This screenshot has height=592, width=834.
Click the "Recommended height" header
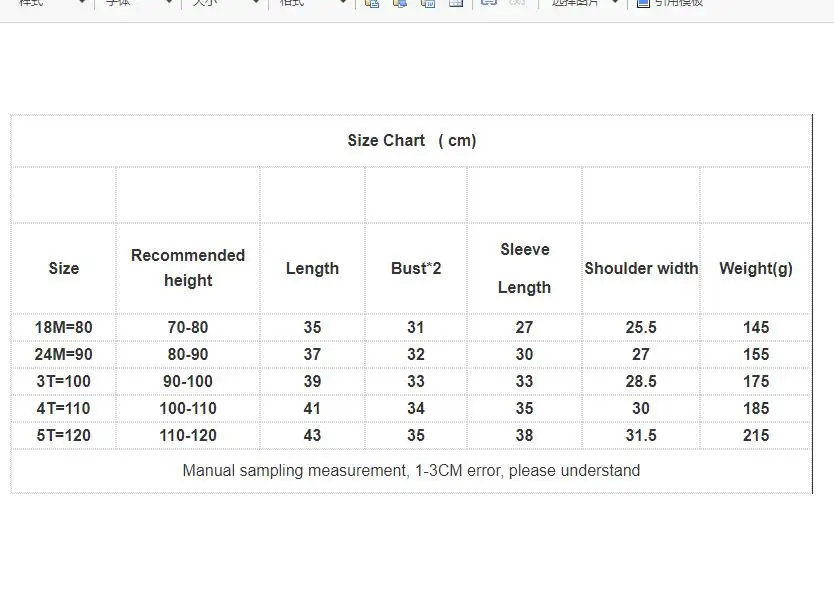(x=188, y=268)
